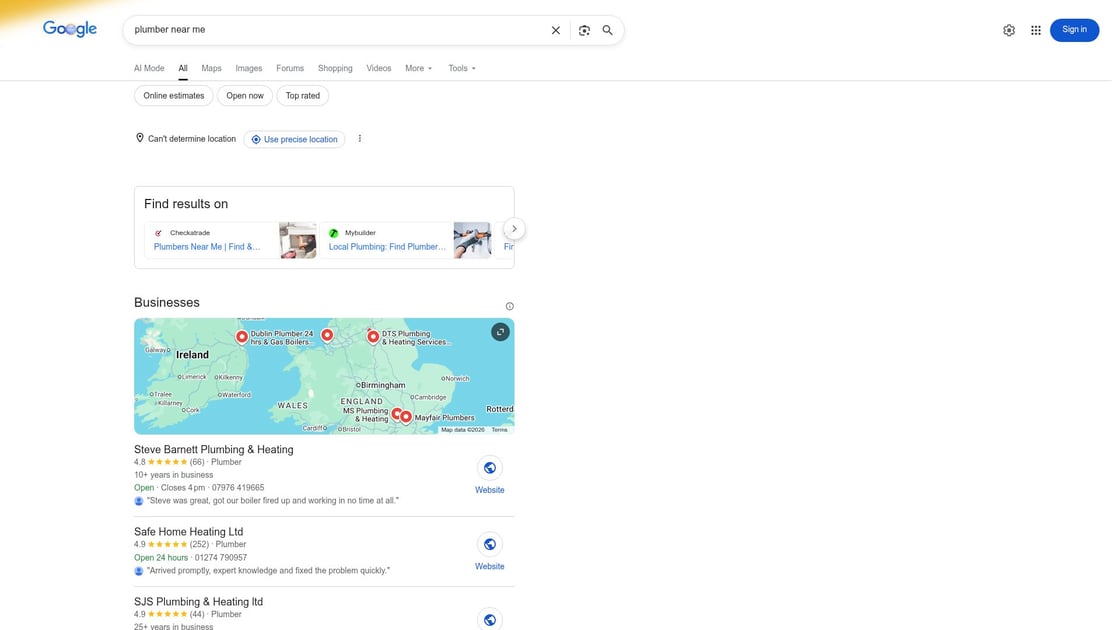This screenshot has width=1120, height=630.
Task: Click the map Terms link
Action: click(499, 429)
